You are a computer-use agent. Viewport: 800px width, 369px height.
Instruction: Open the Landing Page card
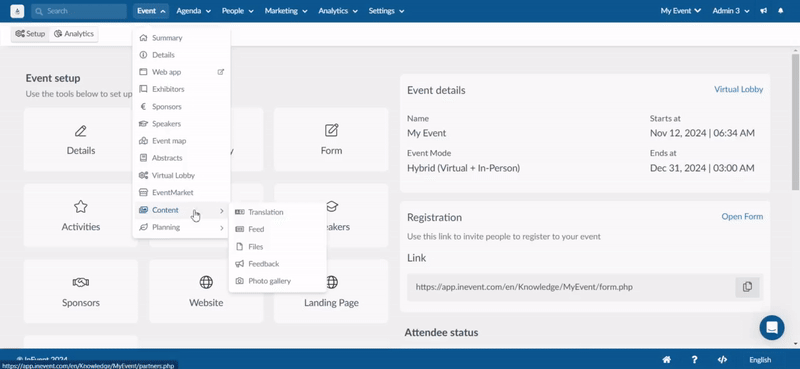(331, 291)
